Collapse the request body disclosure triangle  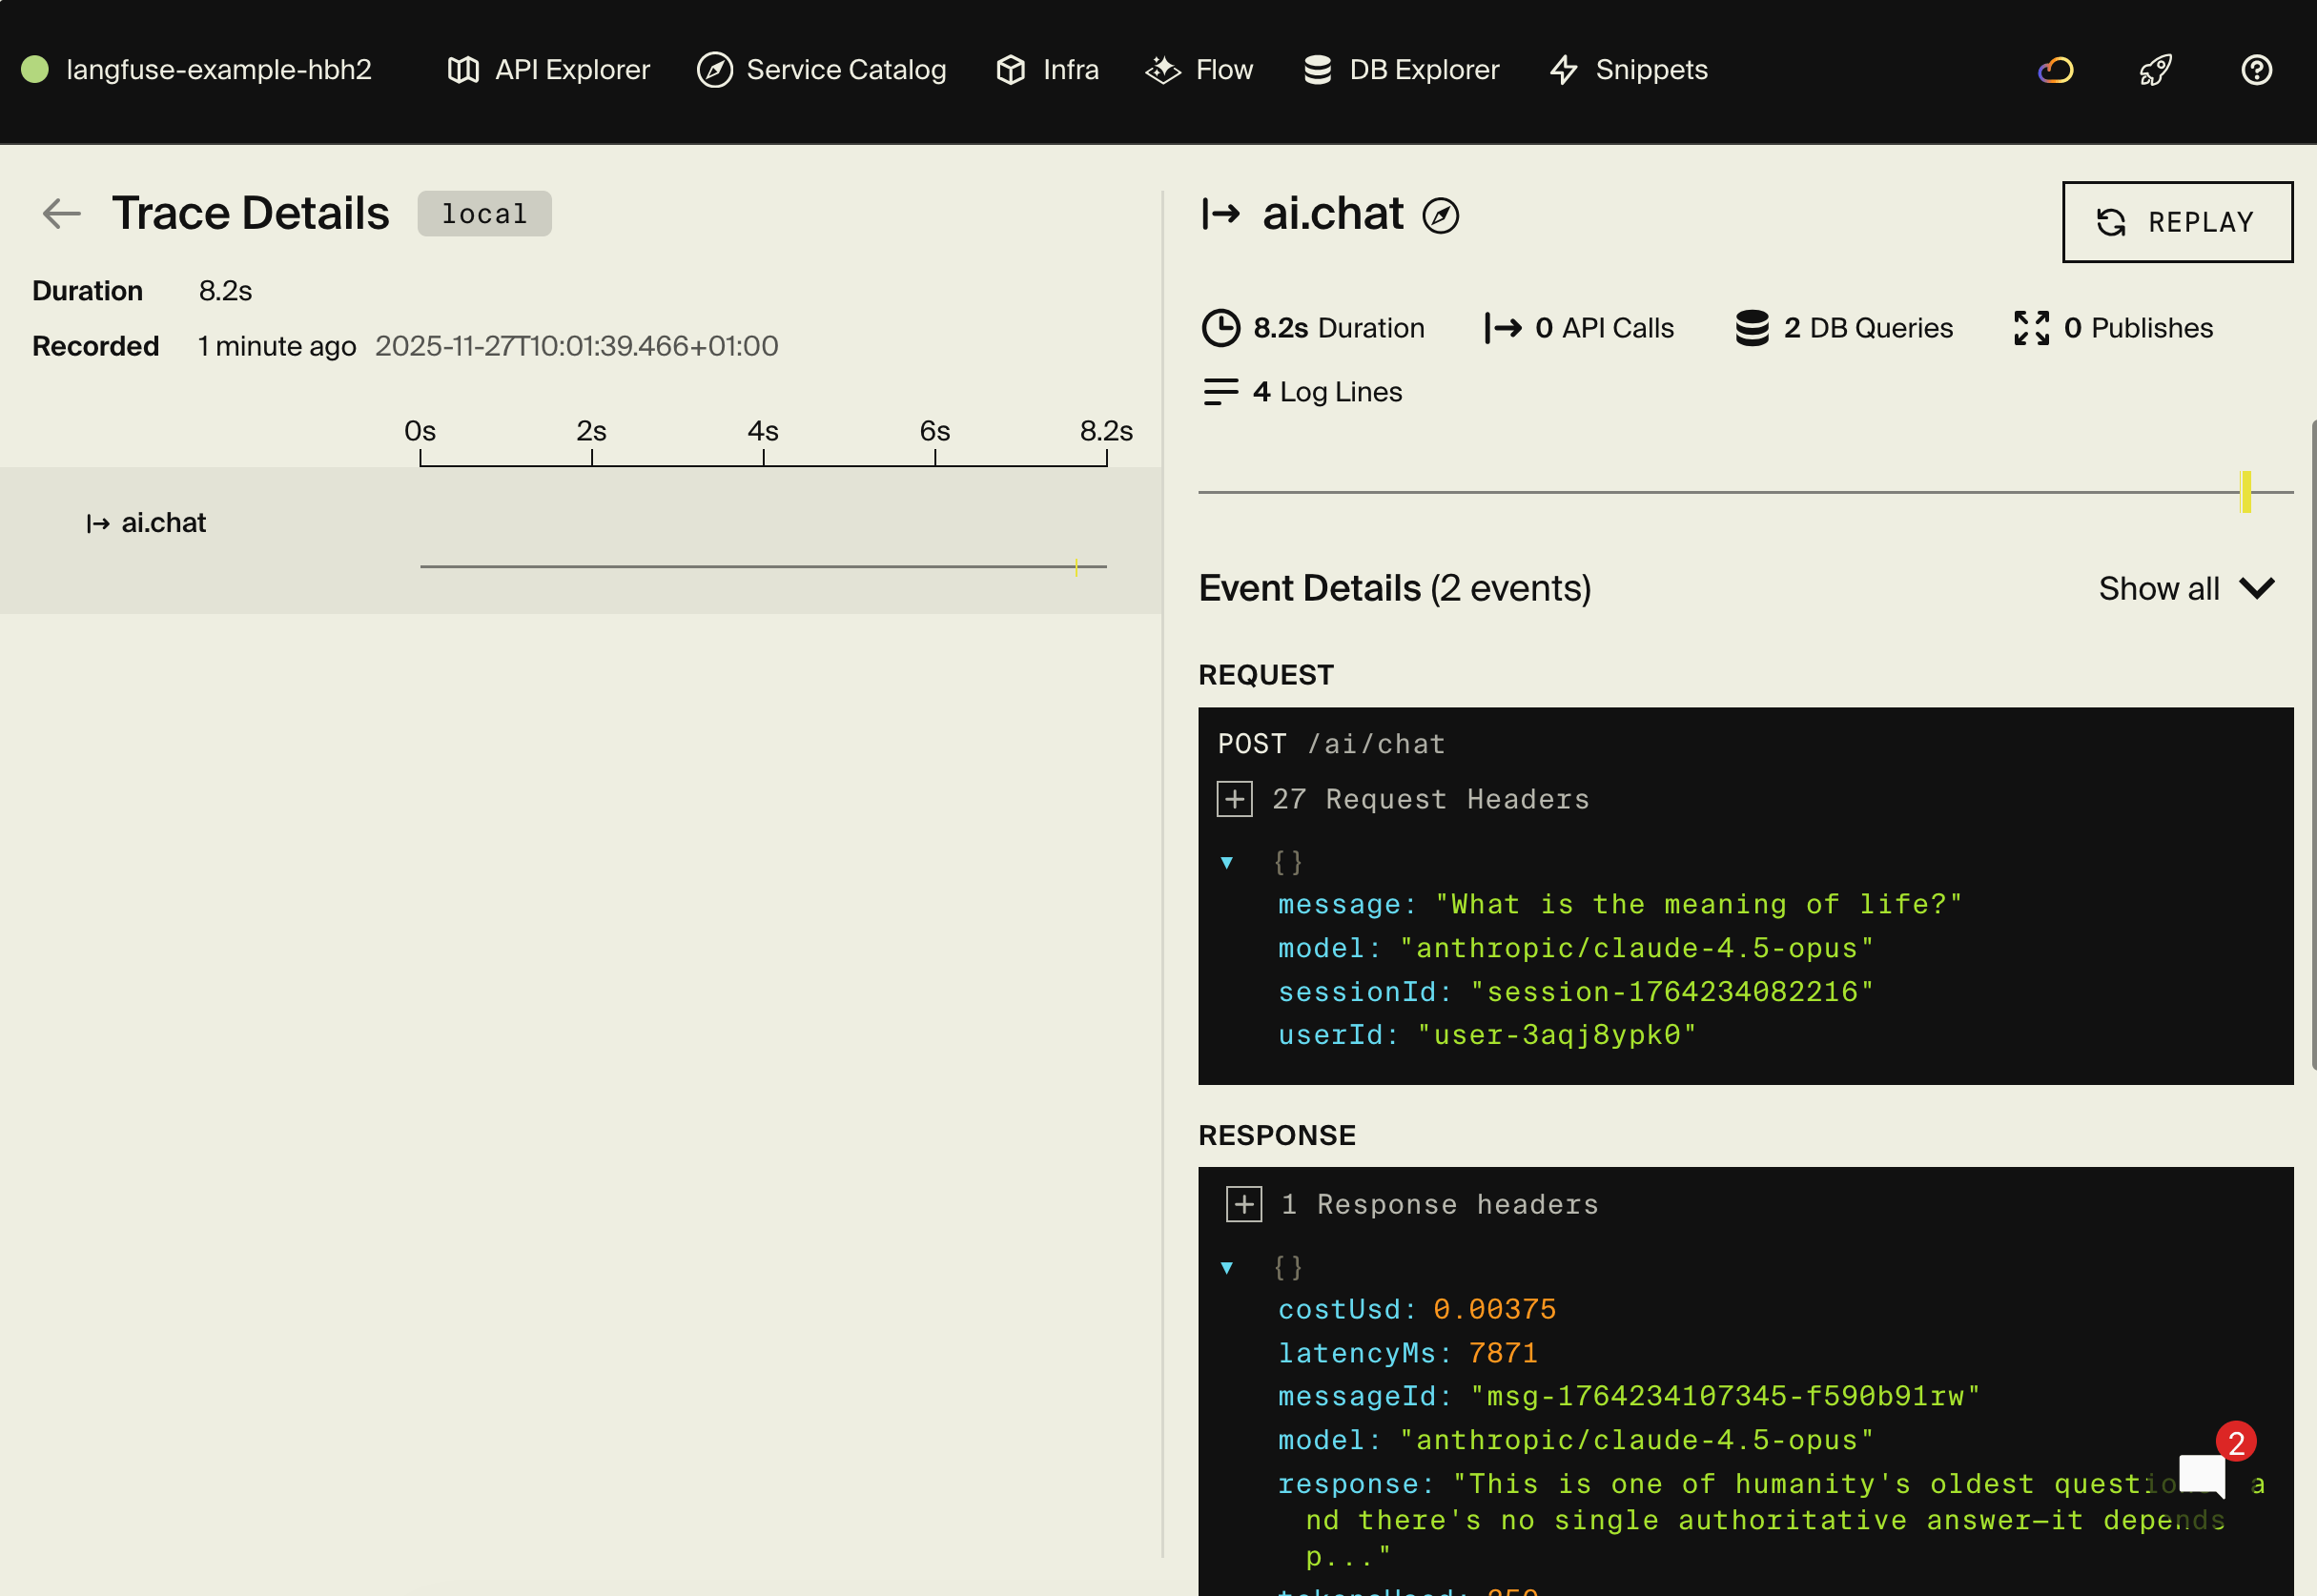(x=1228, y=862)
